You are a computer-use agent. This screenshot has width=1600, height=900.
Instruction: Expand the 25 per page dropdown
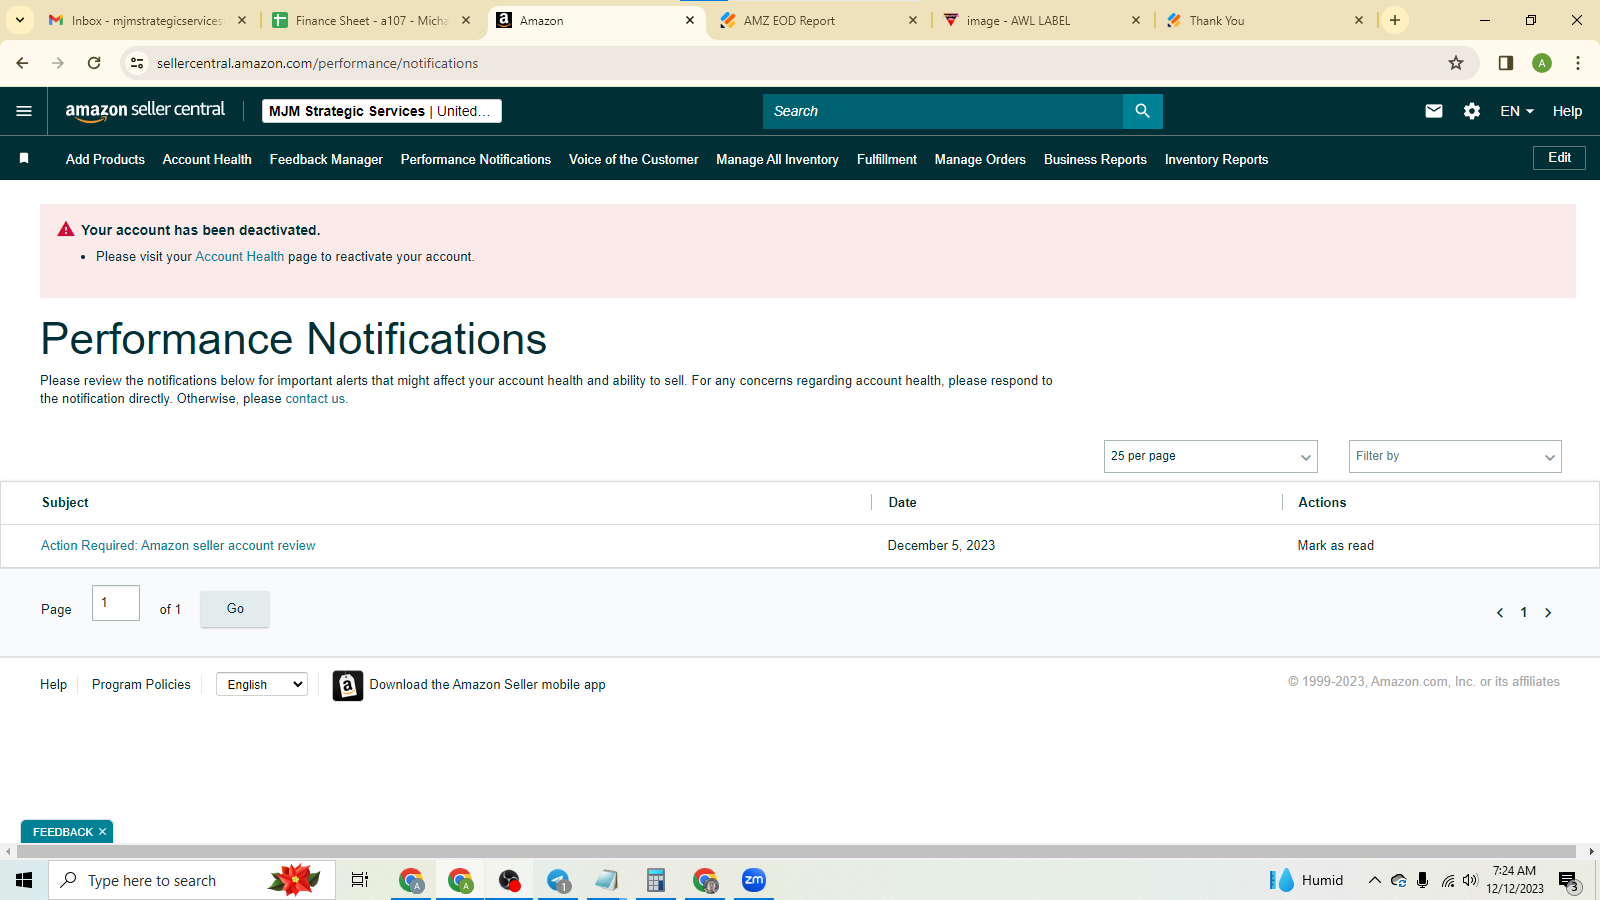pos(1211,456)
